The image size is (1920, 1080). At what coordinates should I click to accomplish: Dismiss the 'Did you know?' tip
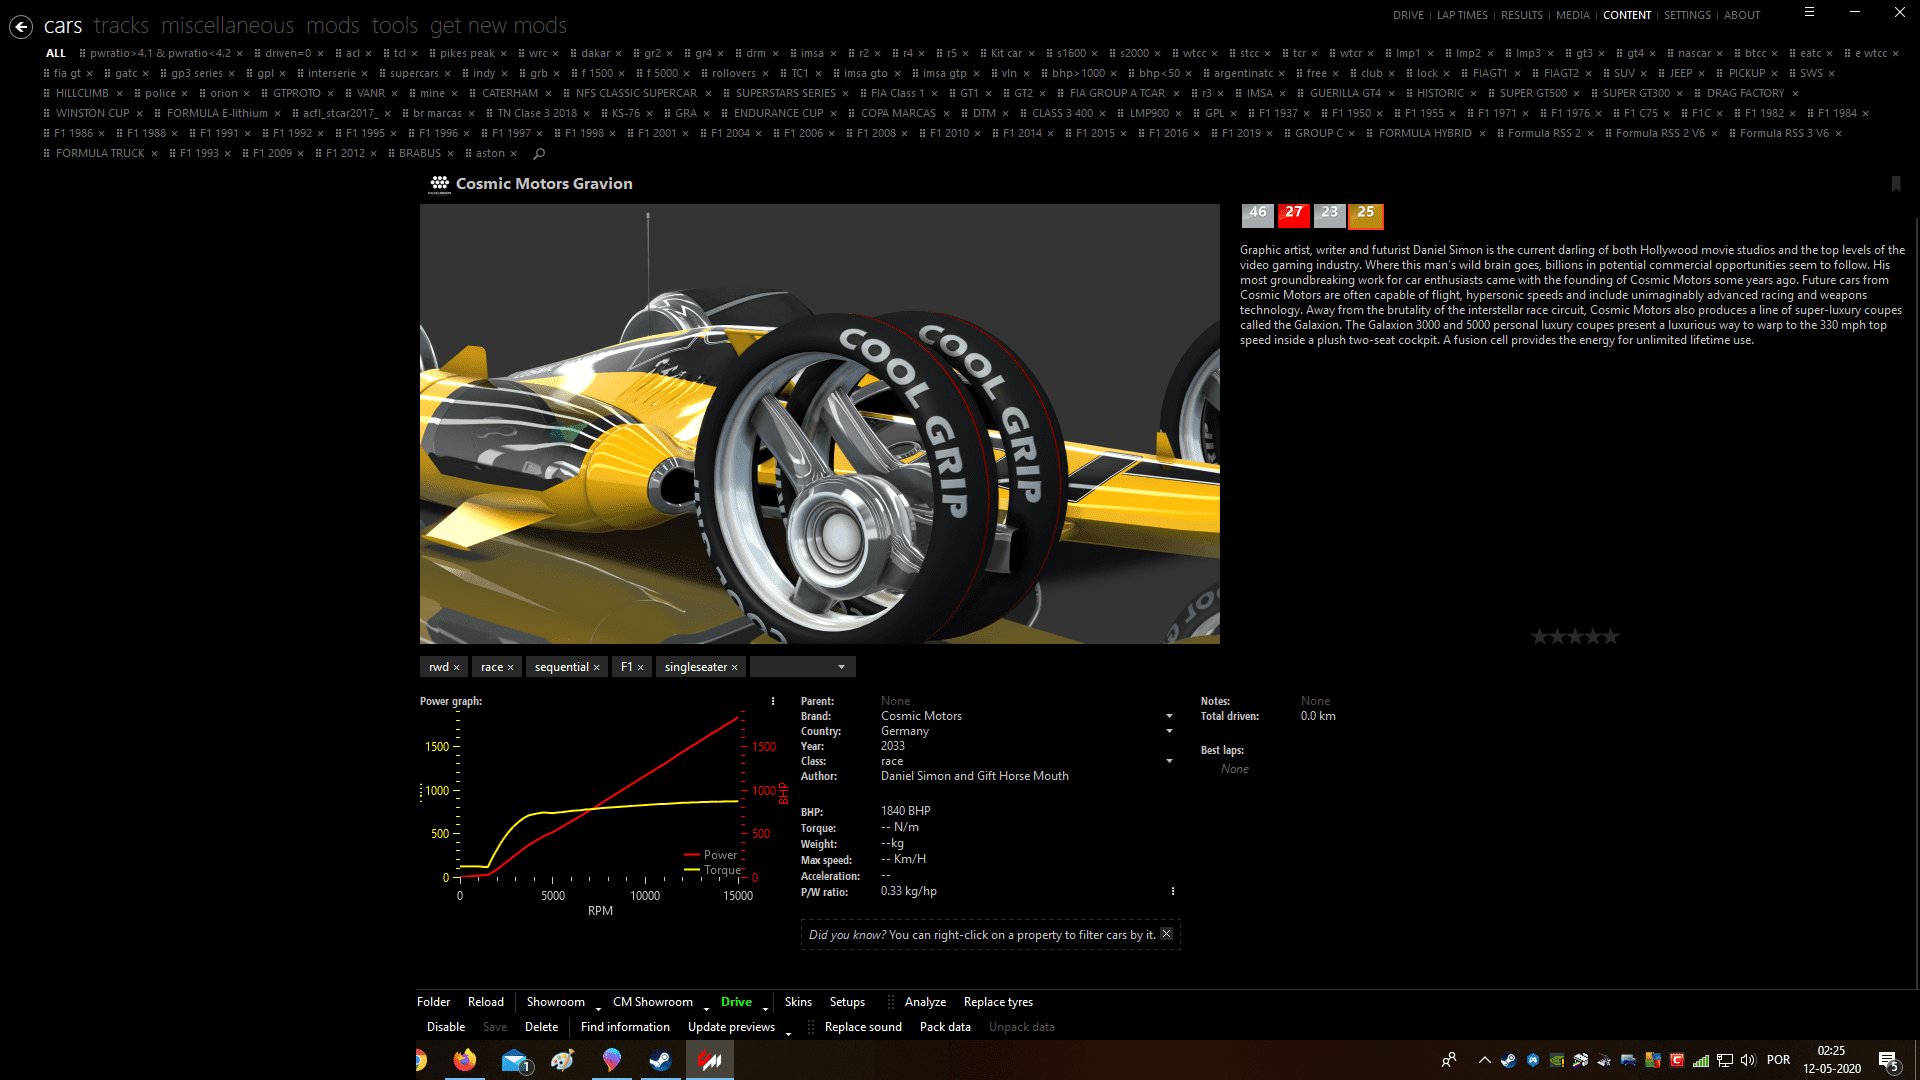click(1166, 934)
